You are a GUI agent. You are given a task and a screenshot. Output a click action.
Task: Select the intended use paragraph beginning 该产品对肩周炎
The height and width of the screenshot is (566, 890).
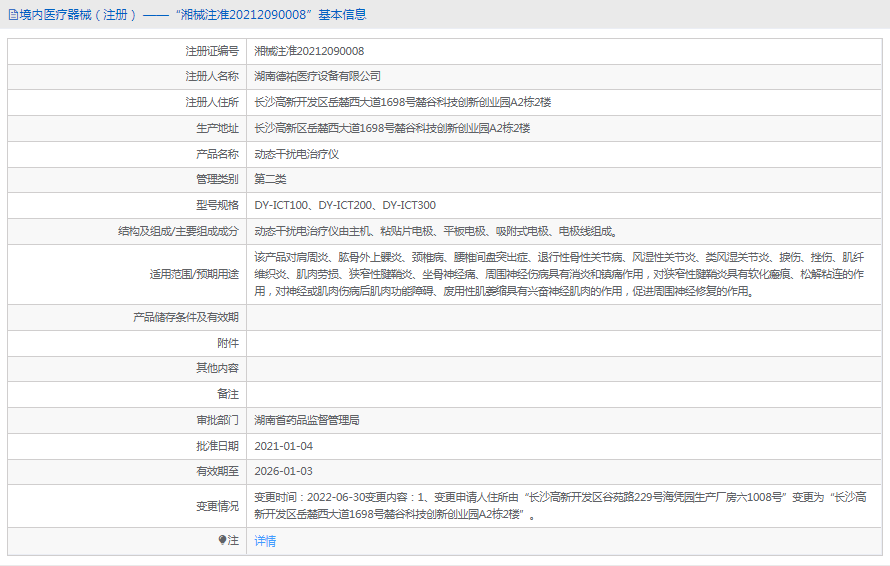[559, 274]
